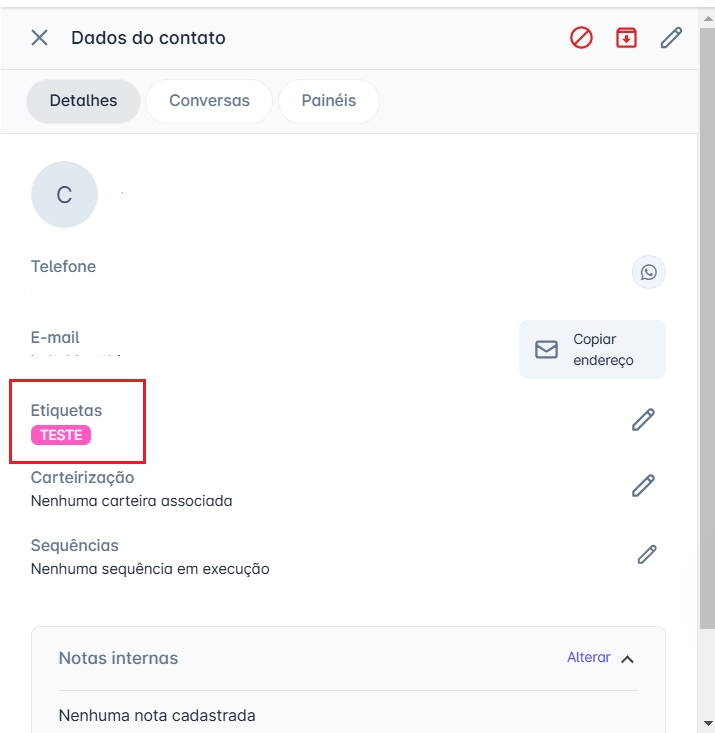The height and width of the screenshot is (733, 715).
Task: Open WhatsApp chat from the Telefone row
Action: pyautogui.click(x=649, y=272)
